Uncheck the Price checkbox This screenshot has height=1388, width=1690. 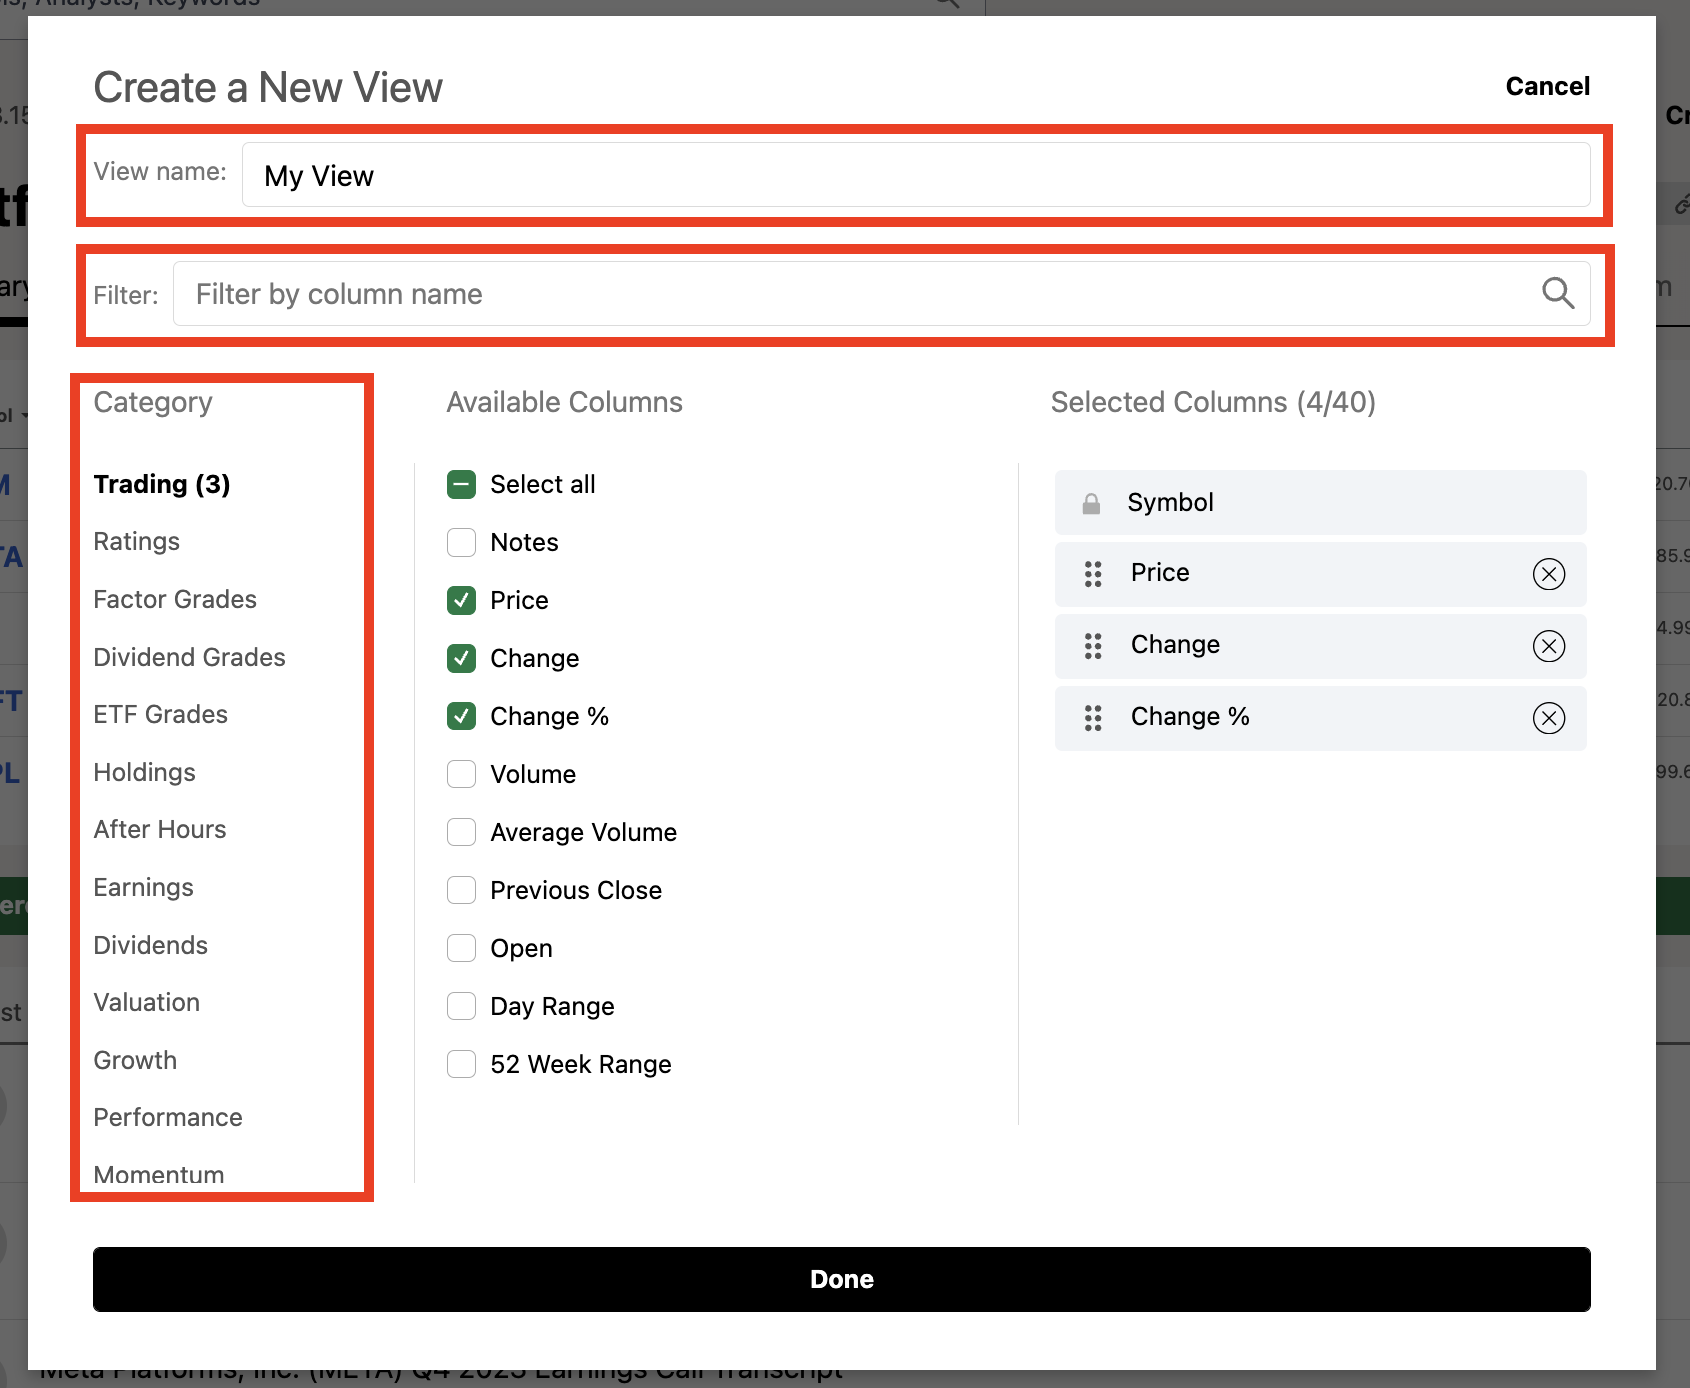pyautogui.click(x=461, y=600)
